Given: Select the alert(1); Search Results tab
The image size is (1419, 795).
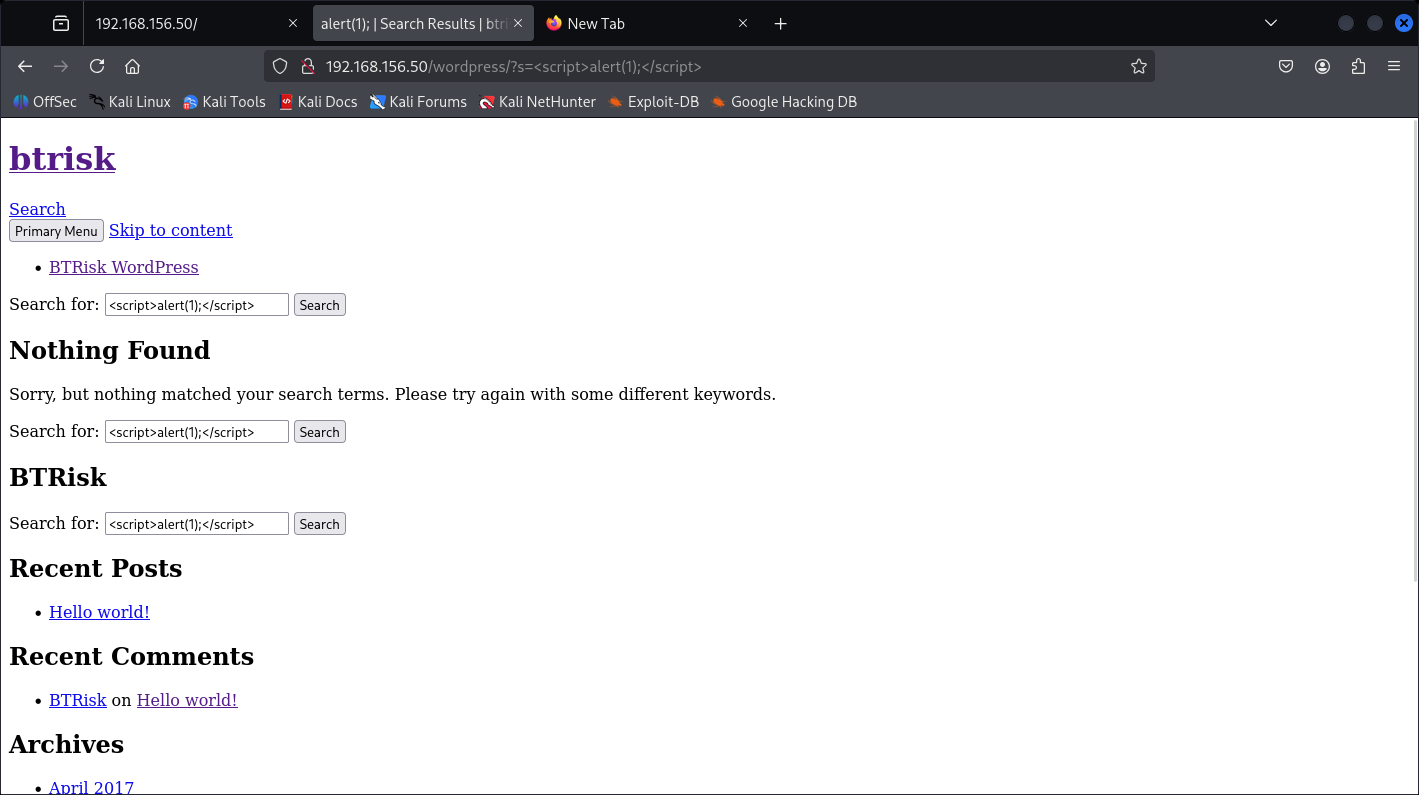Looking at the screenshot, I should pyautogui.click(x=422, y=23).
